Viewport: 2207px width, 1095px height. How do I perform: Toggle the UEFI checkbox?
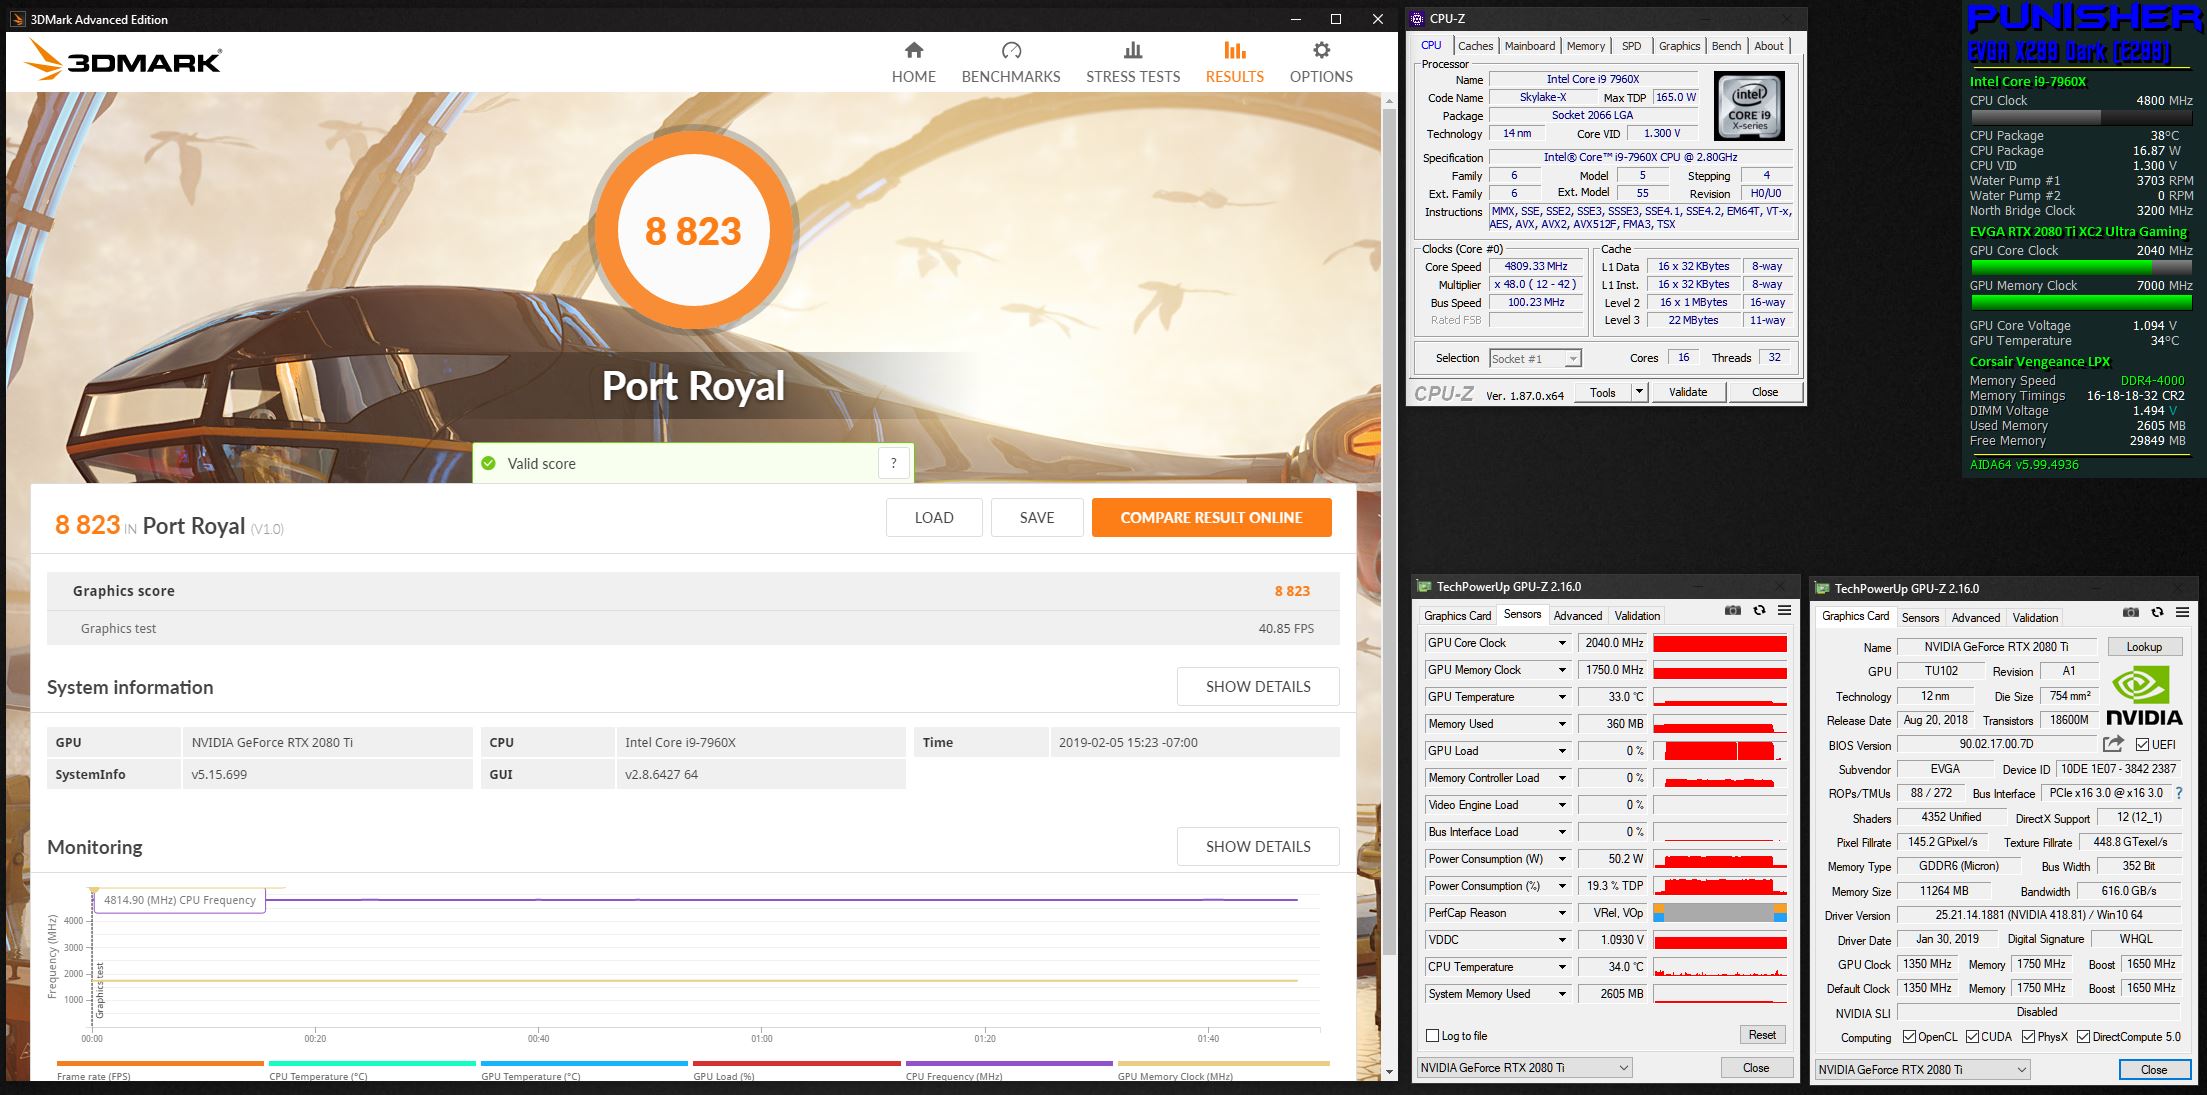tap(2142, 745)
